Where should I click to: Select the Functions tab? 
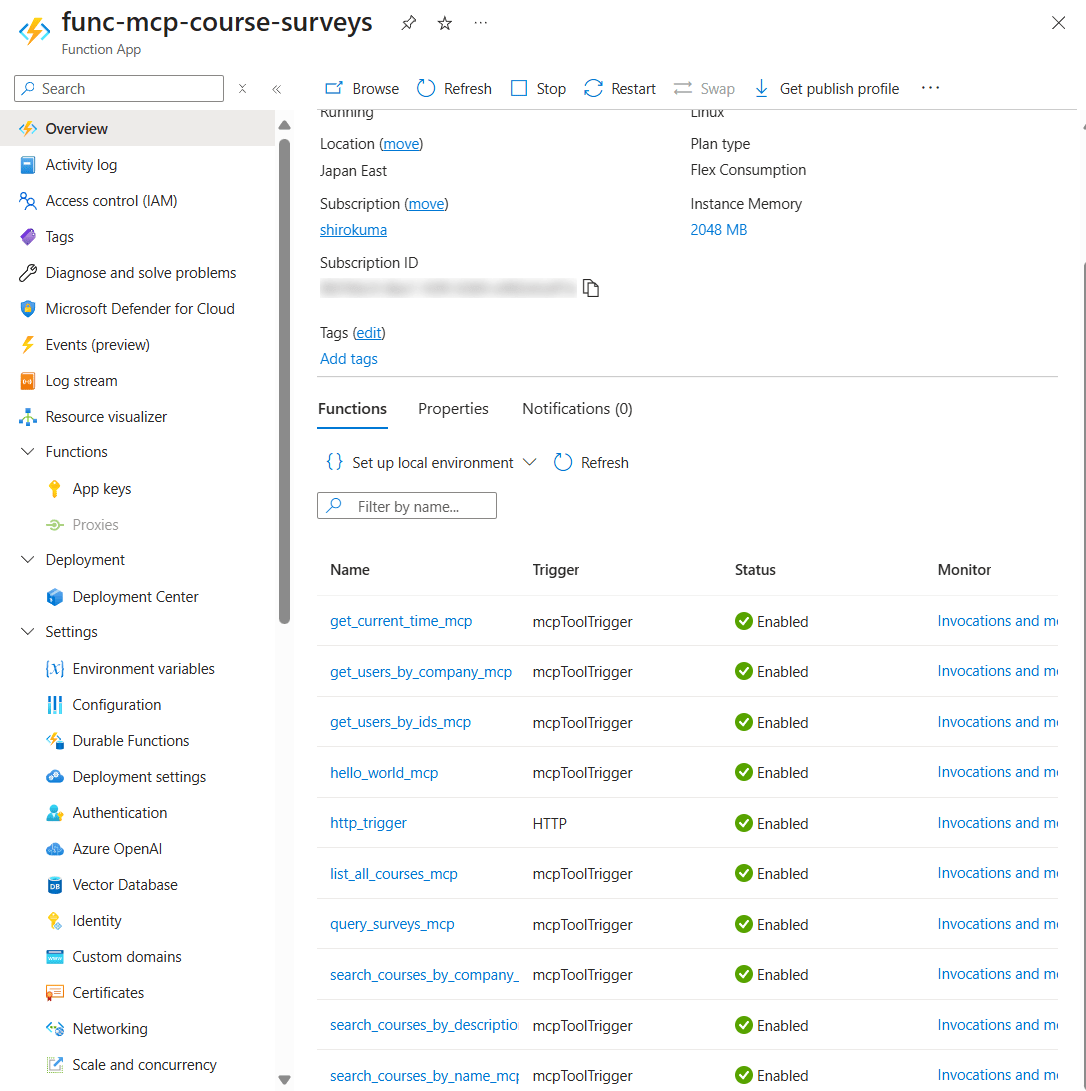point(352,409)
